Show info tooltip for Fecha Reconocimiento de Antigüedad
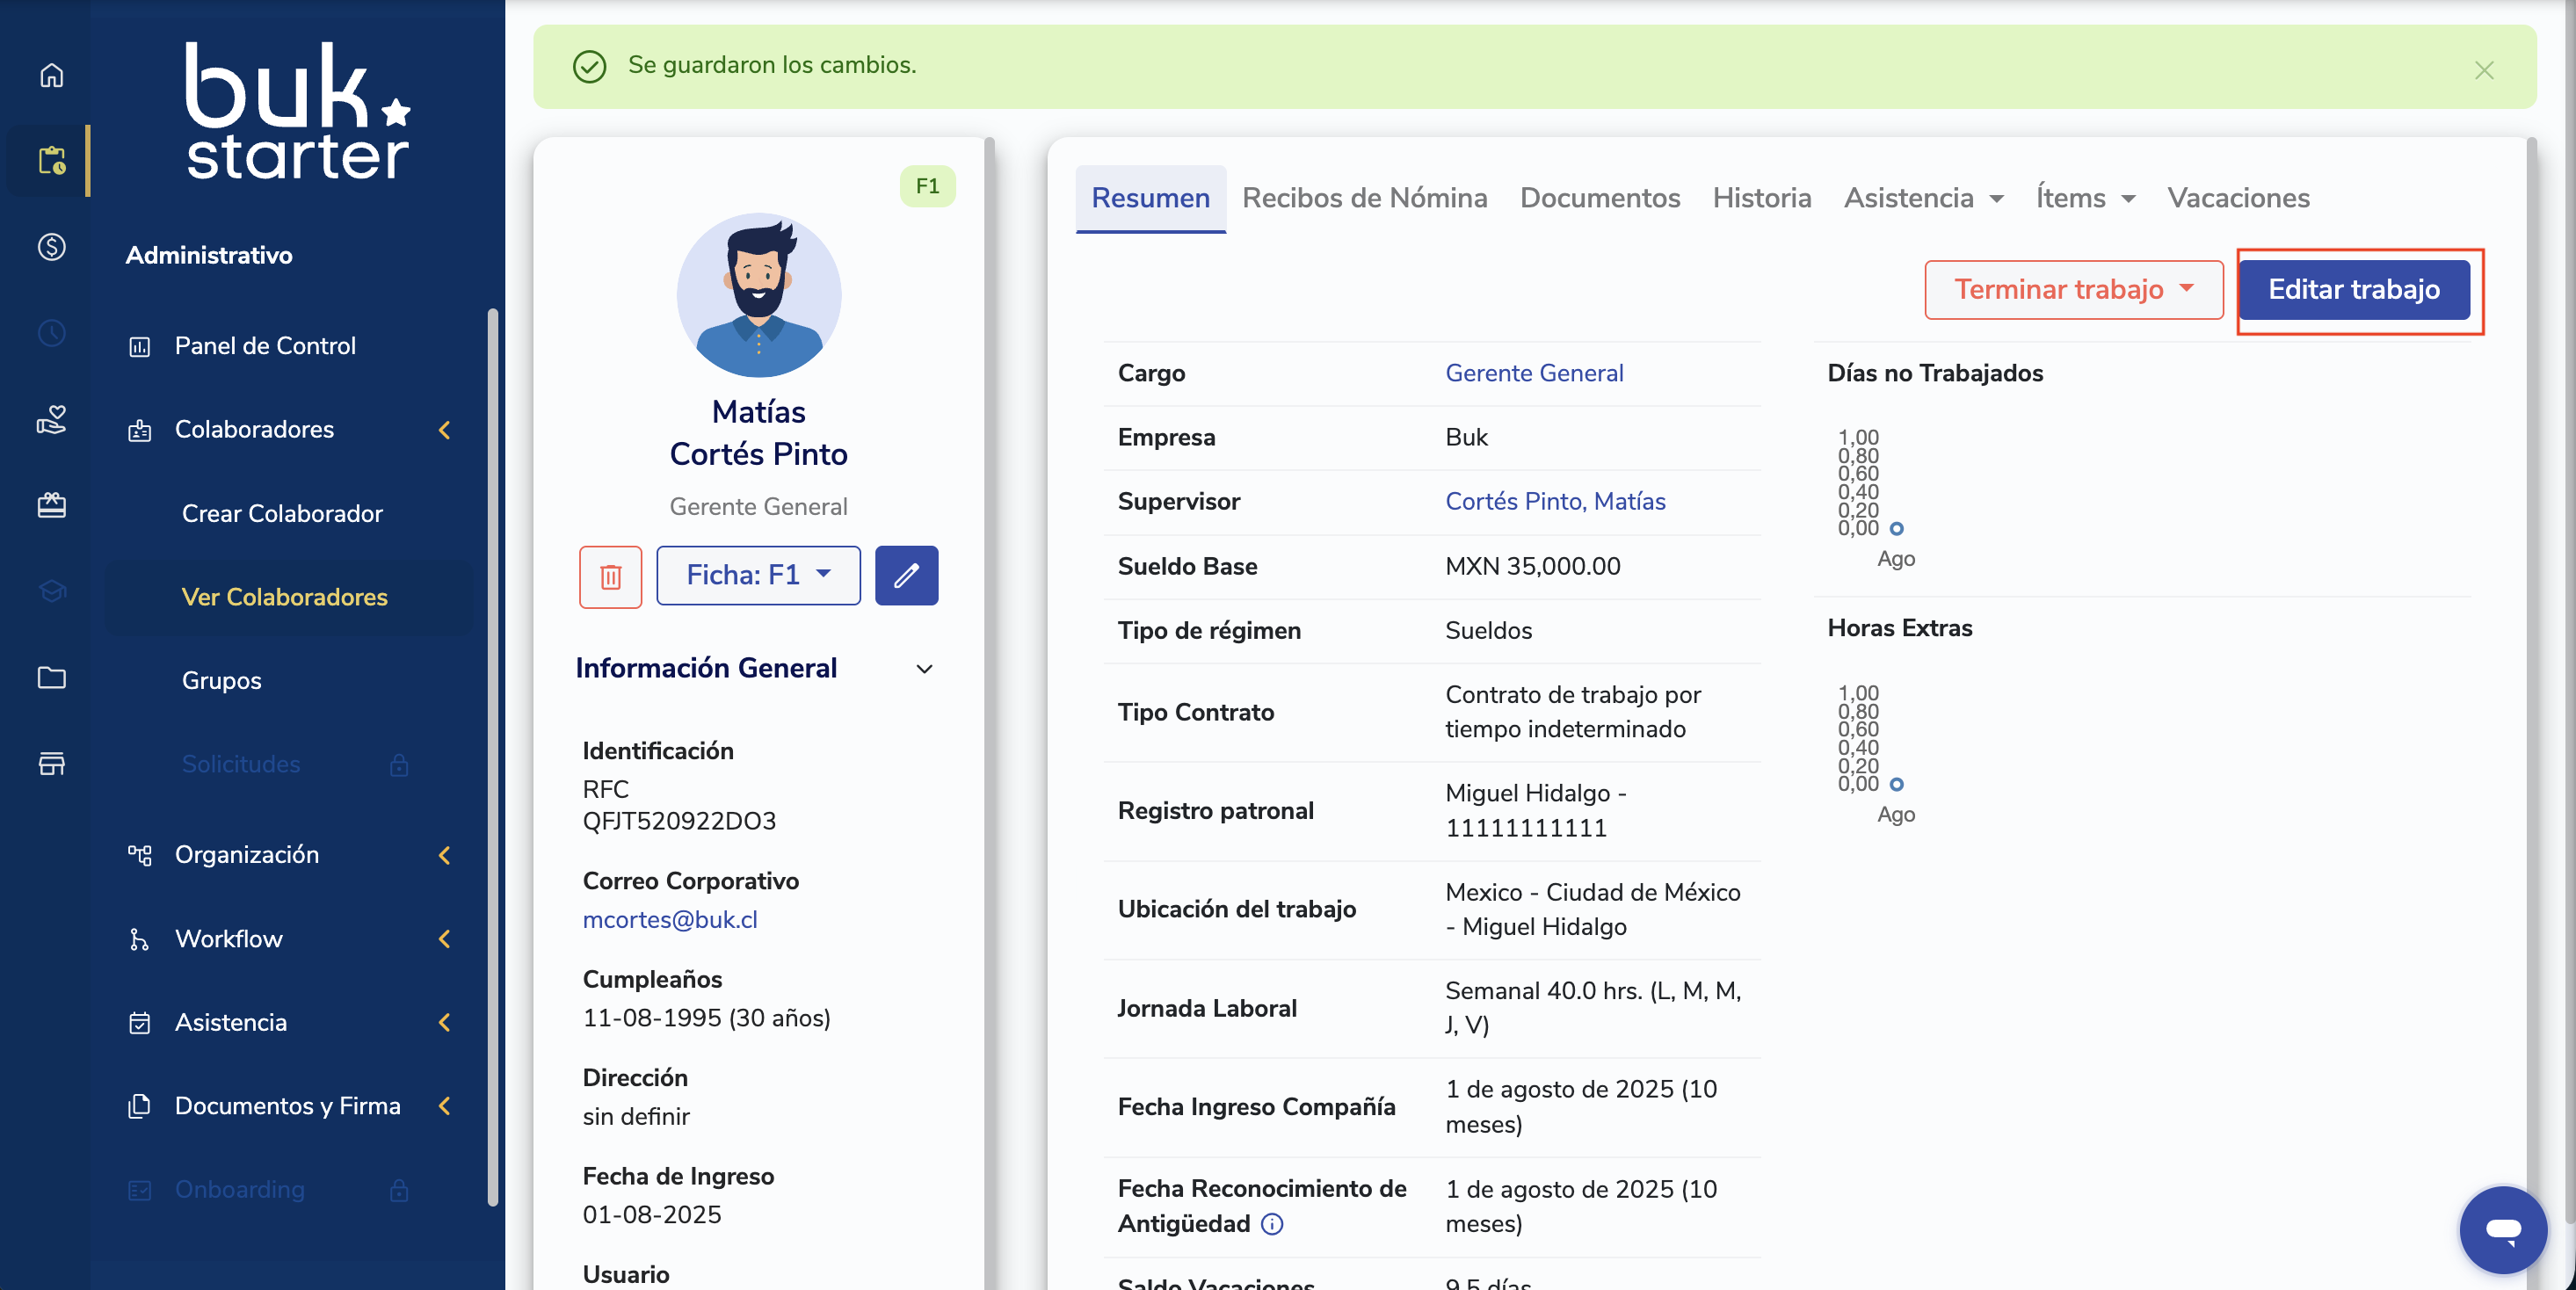Image resolution: width=2576 pixels, height=1290 pixels. pyautogui.click(x=1272, y=1224)
